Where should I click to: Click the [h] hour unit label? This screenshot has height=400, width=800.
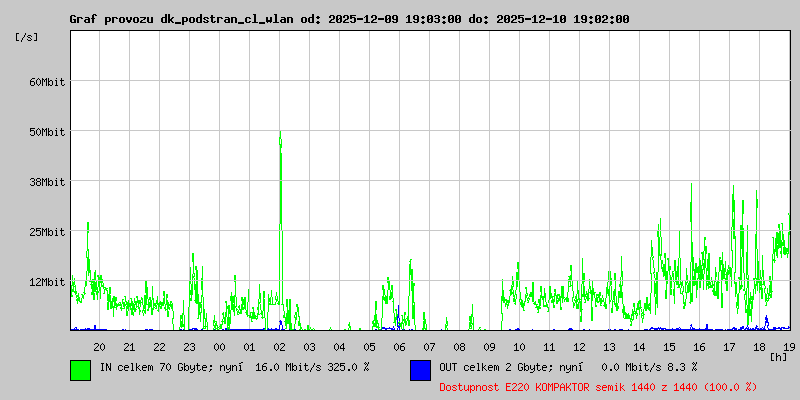[779, 357]
